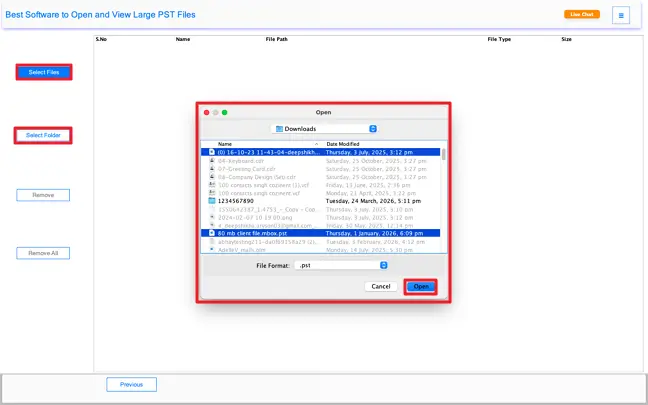Confirm with the Open button
This screenshot has height=405, width=648.
420,286
